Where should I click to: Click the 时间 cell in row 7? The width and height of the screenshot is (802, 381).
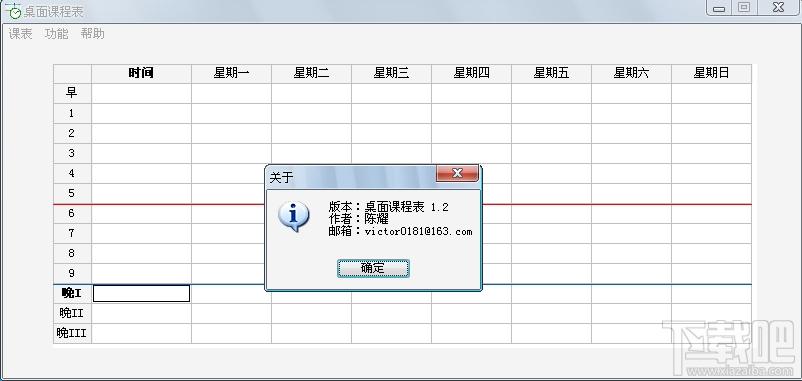tap(142, 234)
